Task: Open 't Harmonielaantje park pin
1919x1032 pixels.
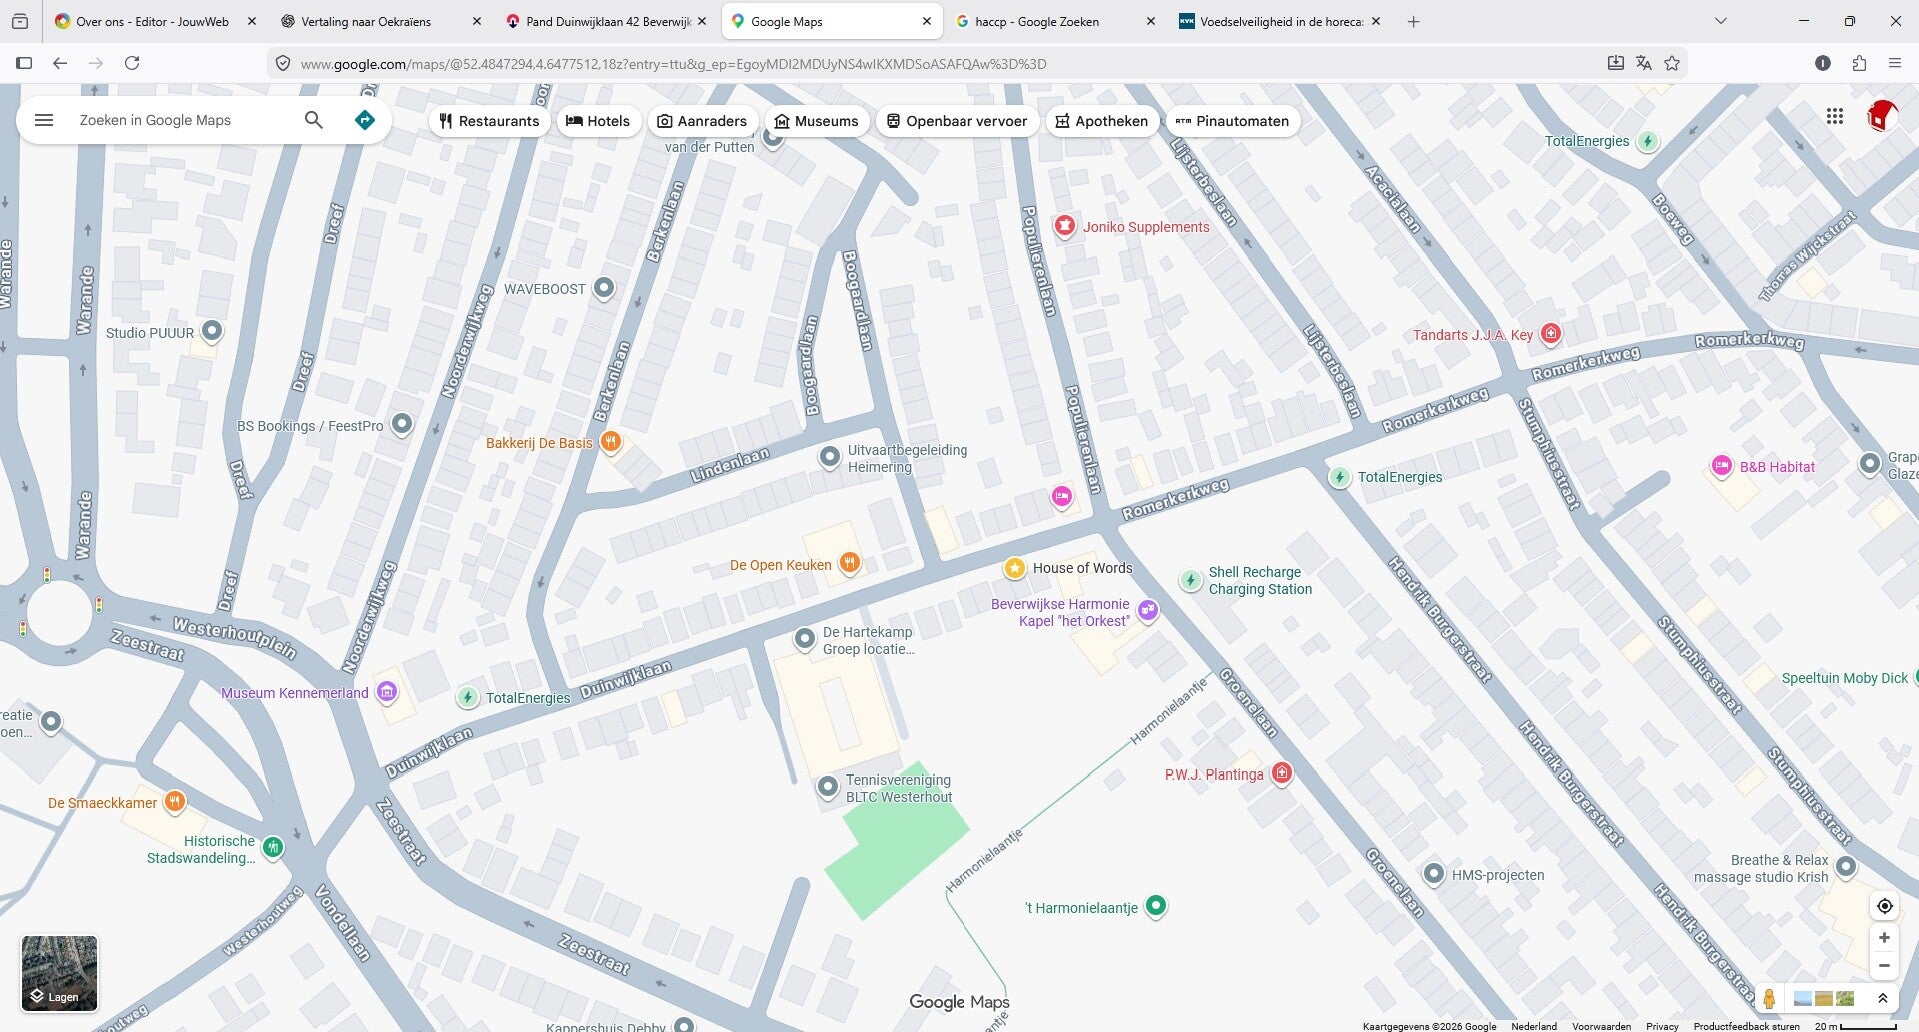Action: (x=1156, y=906)
